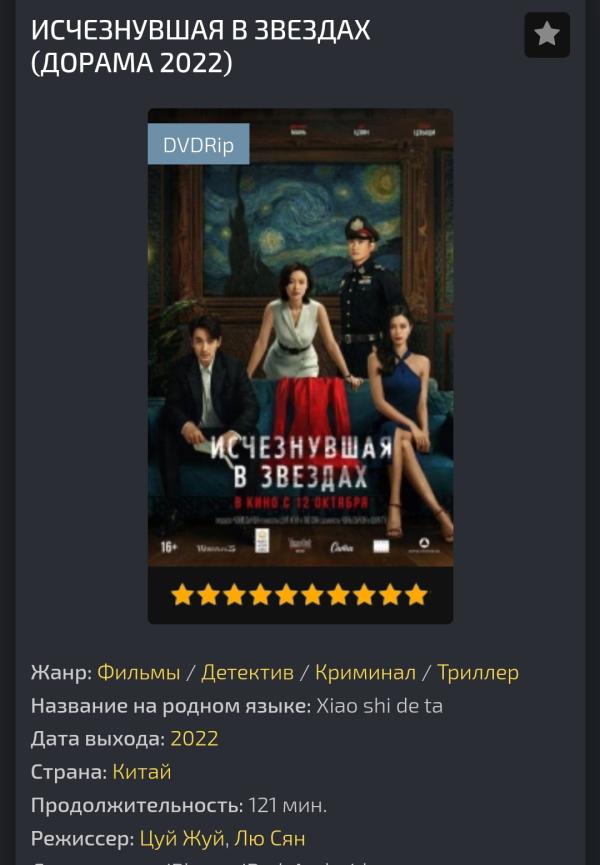Rate with the third star
The width and height of the screenshot is (600, 865).
[x=234, y=595]
